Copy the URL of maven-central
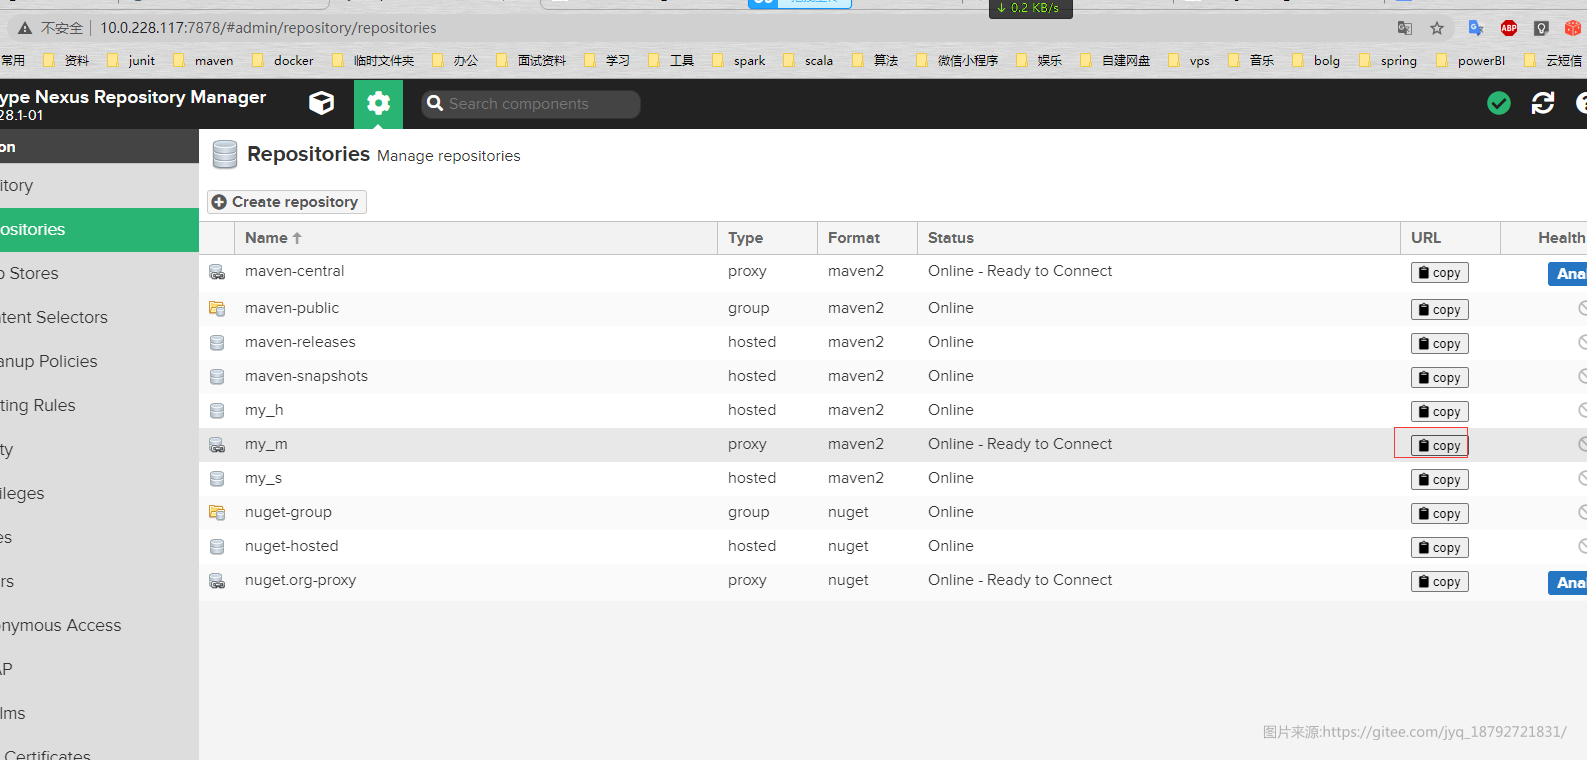Screen dimensions: 1587x760 pos(1440,273)
